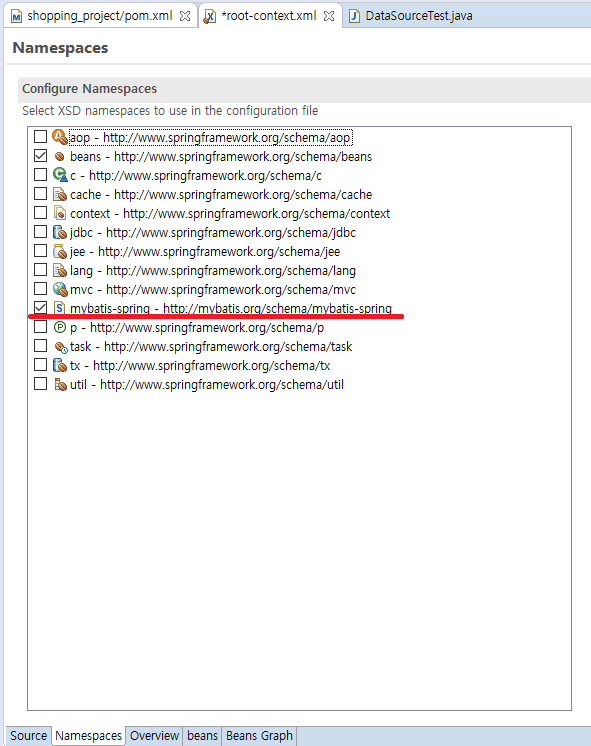Click the mybatis-spring namespace icon
The image size is (591, 746).
tap(59, 308)
